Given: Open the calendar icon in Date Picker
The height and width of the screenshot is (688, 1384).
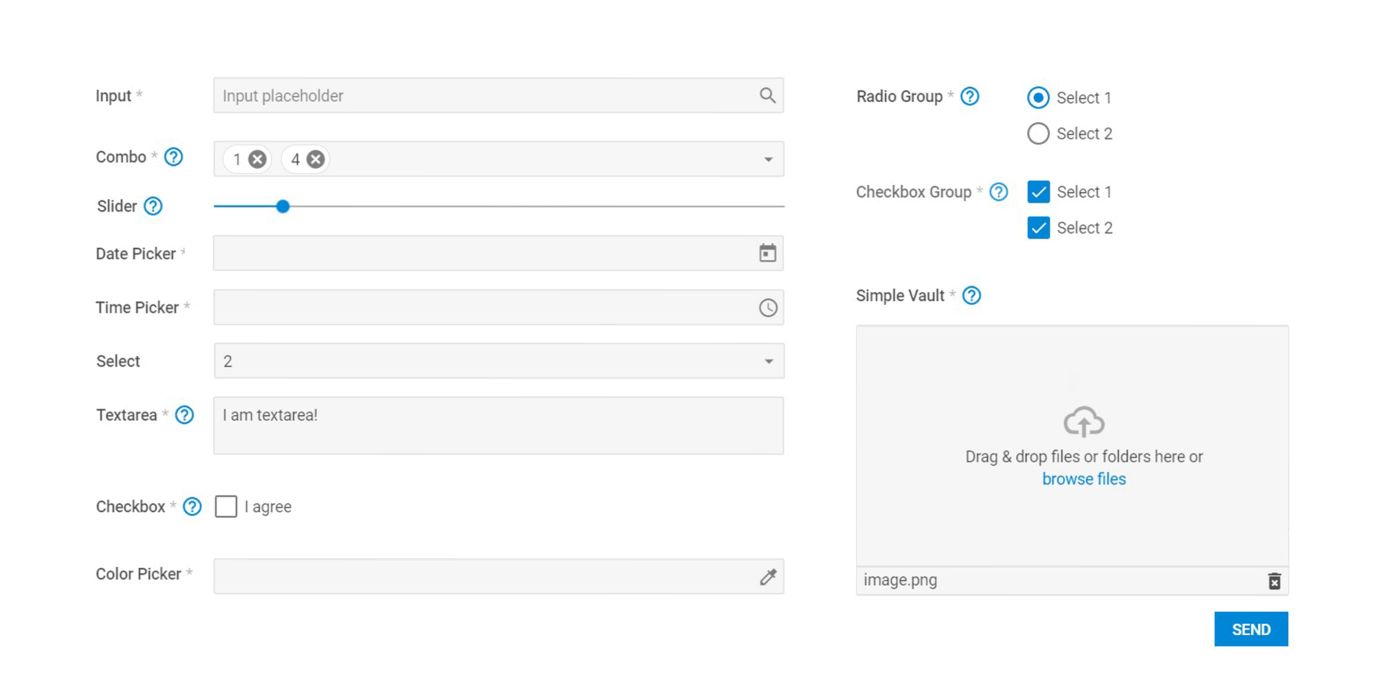Looking at the screenshot, I should tap(767, 253).
